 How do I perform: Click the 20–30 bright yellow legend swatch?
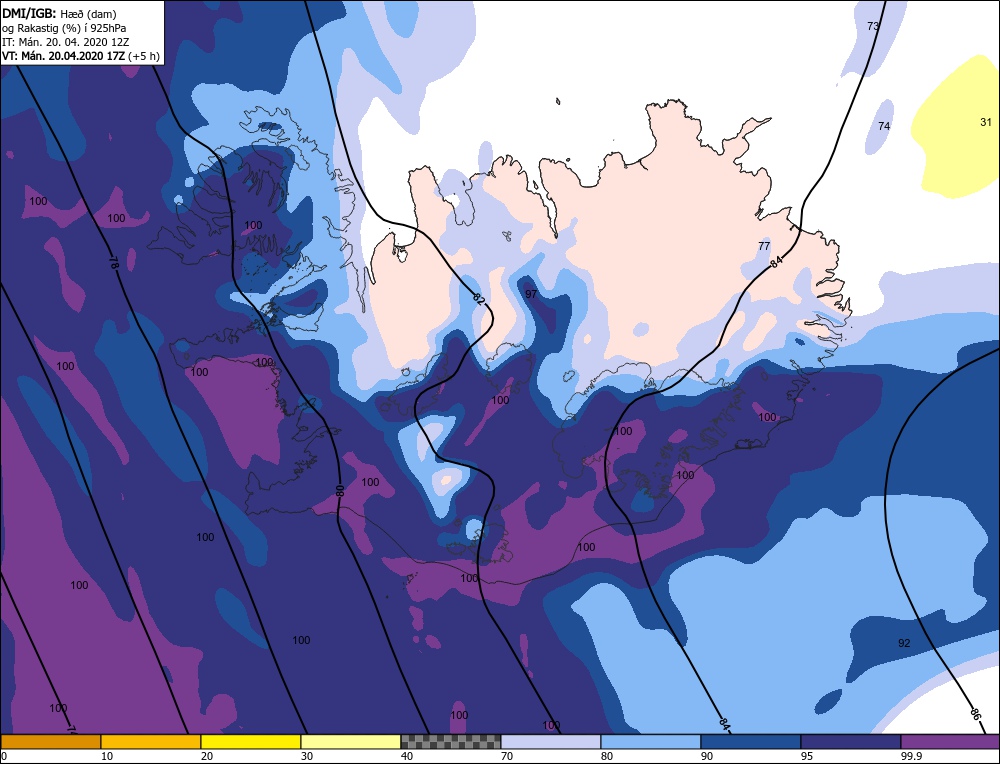click(251, 742)
